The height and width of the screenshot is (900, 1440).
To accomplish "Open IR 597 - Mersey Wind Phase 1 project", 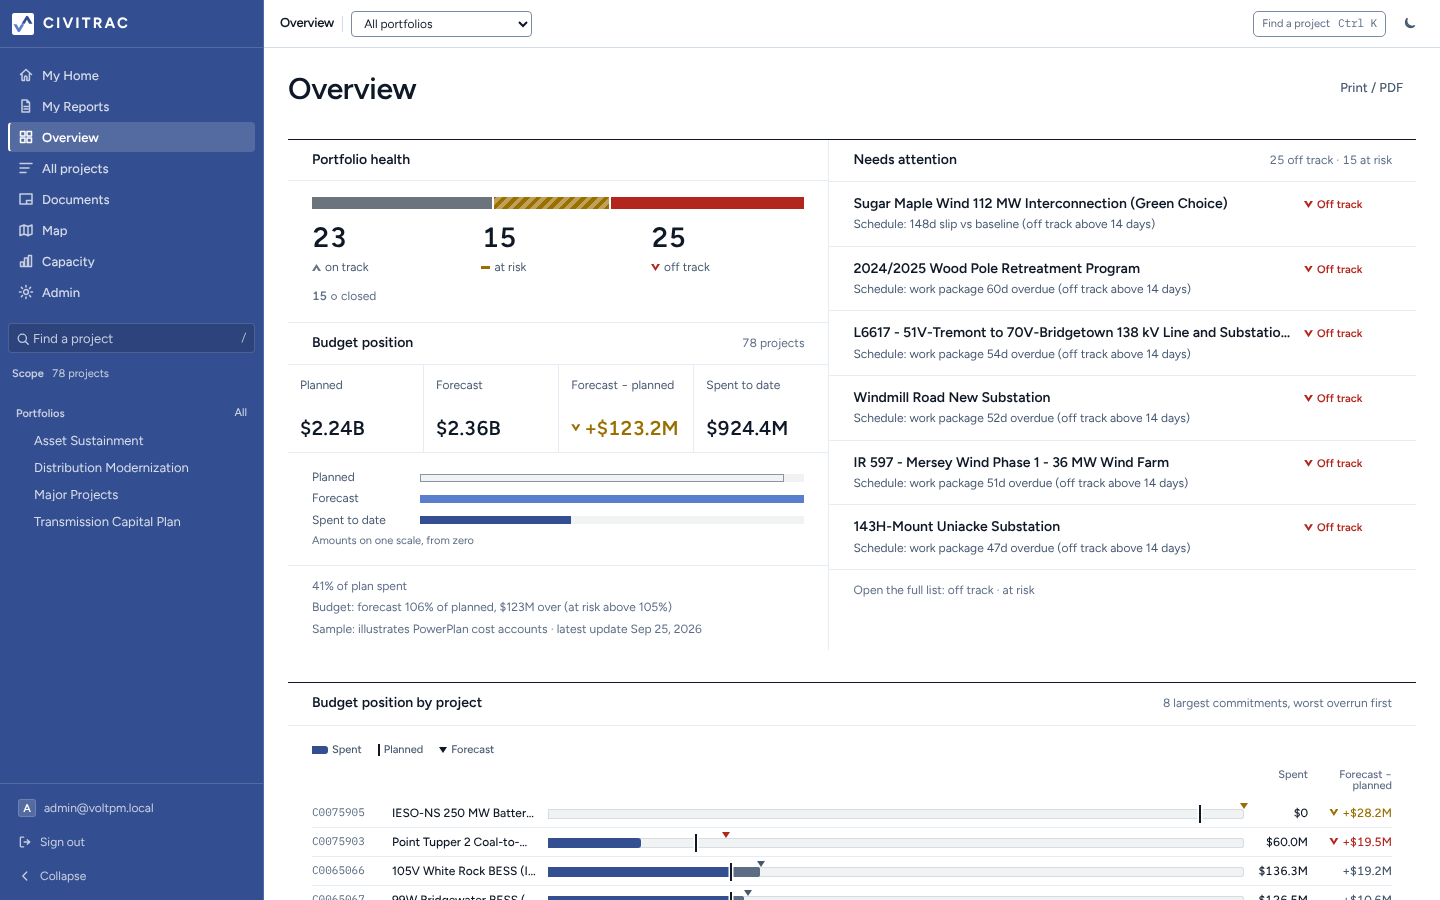I will pyautogui.click(x=1011, y=462).
